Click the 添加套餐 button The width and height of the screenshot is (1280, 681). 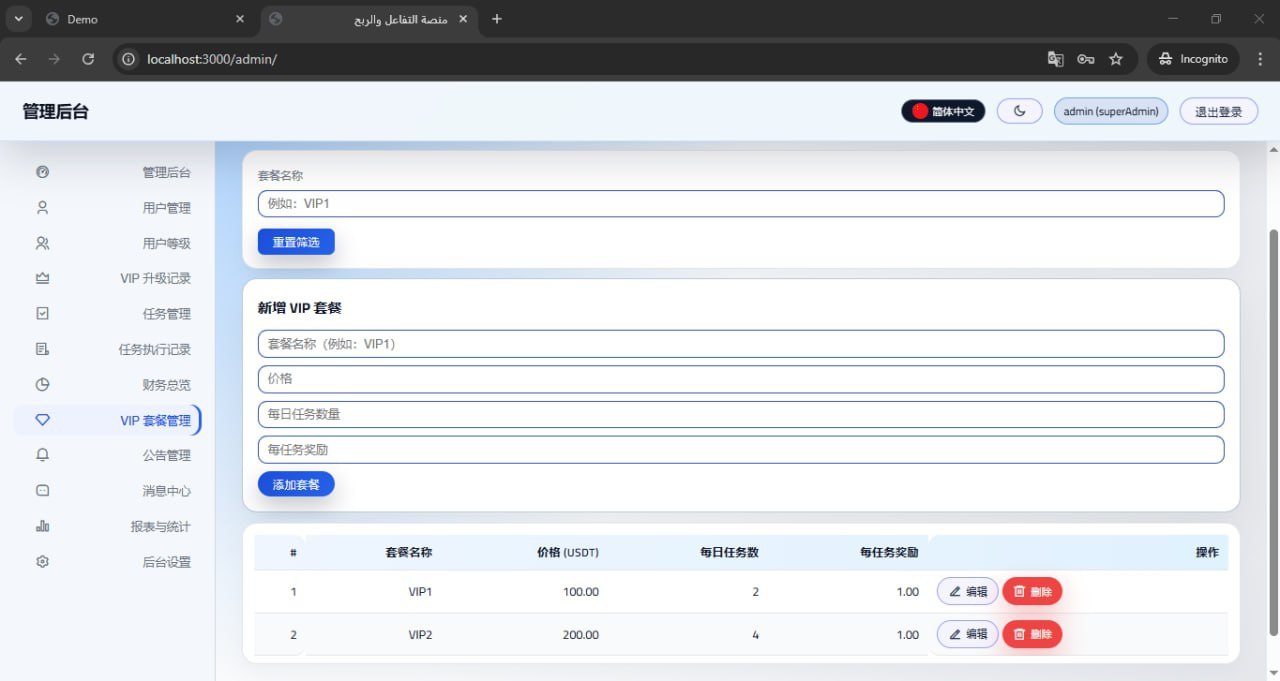(296, 484)
